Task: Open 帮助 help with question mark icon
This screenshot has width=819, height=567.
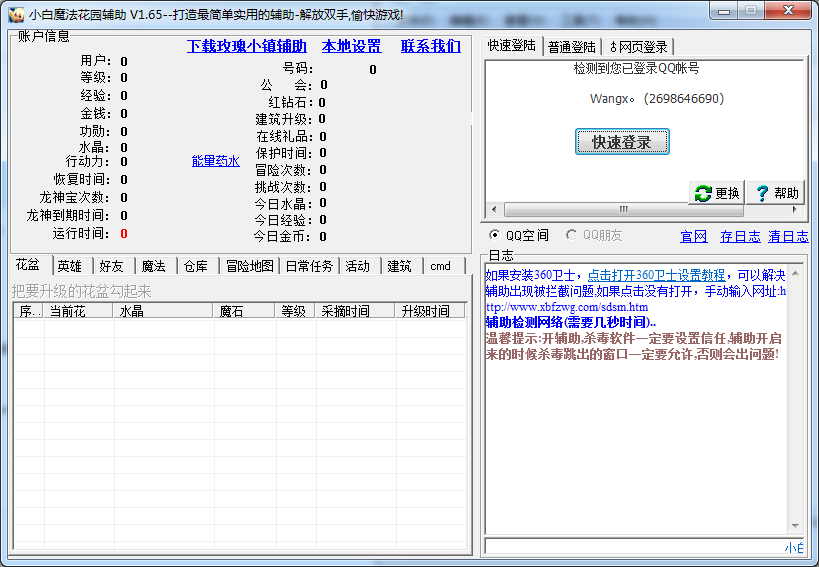Action: (777, 193)
